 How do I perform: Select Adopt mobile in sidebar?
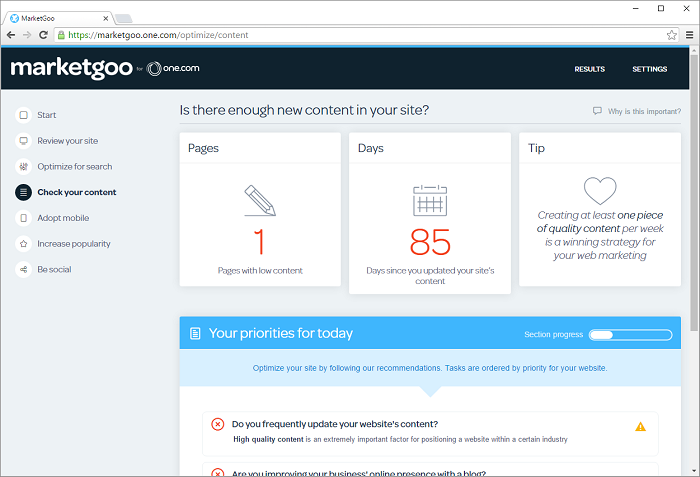tap(63, 218)
